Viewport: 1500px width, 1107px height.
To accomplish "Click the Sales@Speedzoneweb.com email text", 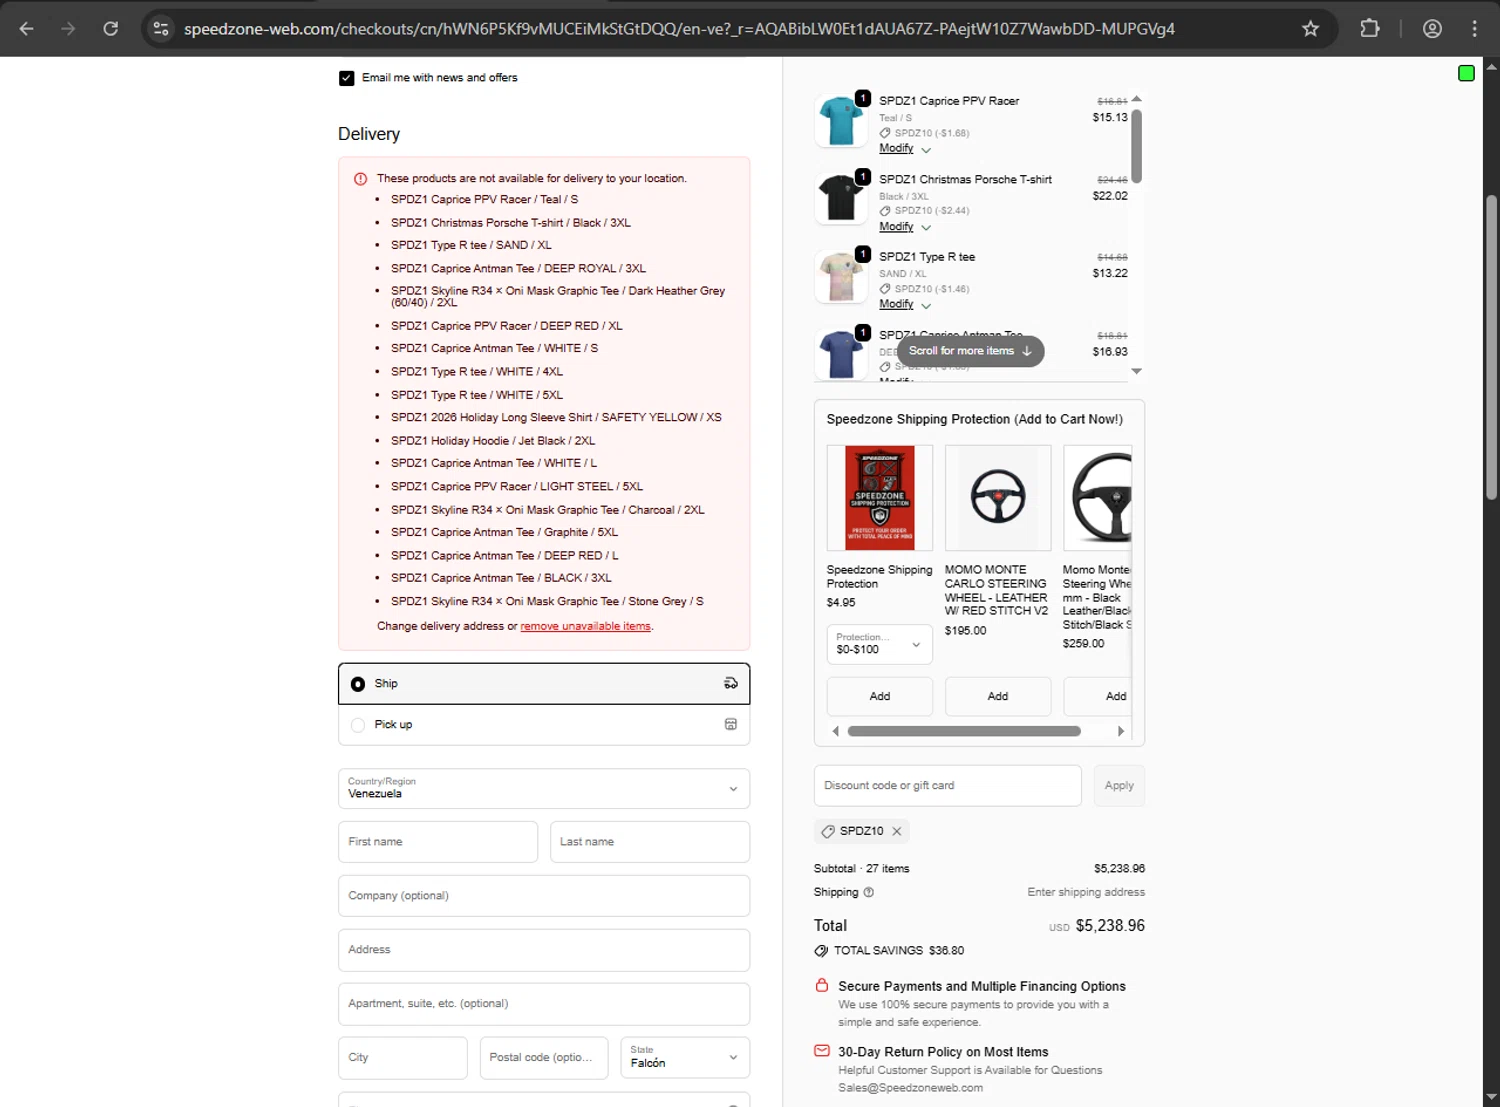I will tap(911, 1088).
